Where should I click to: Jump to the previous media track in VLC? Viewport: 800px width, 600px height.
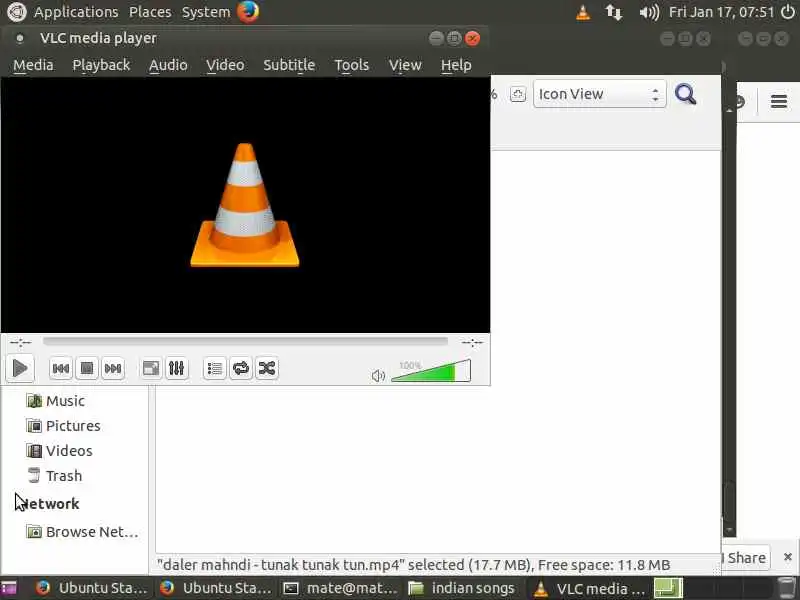pyautogui.click(x=61, y=368)
